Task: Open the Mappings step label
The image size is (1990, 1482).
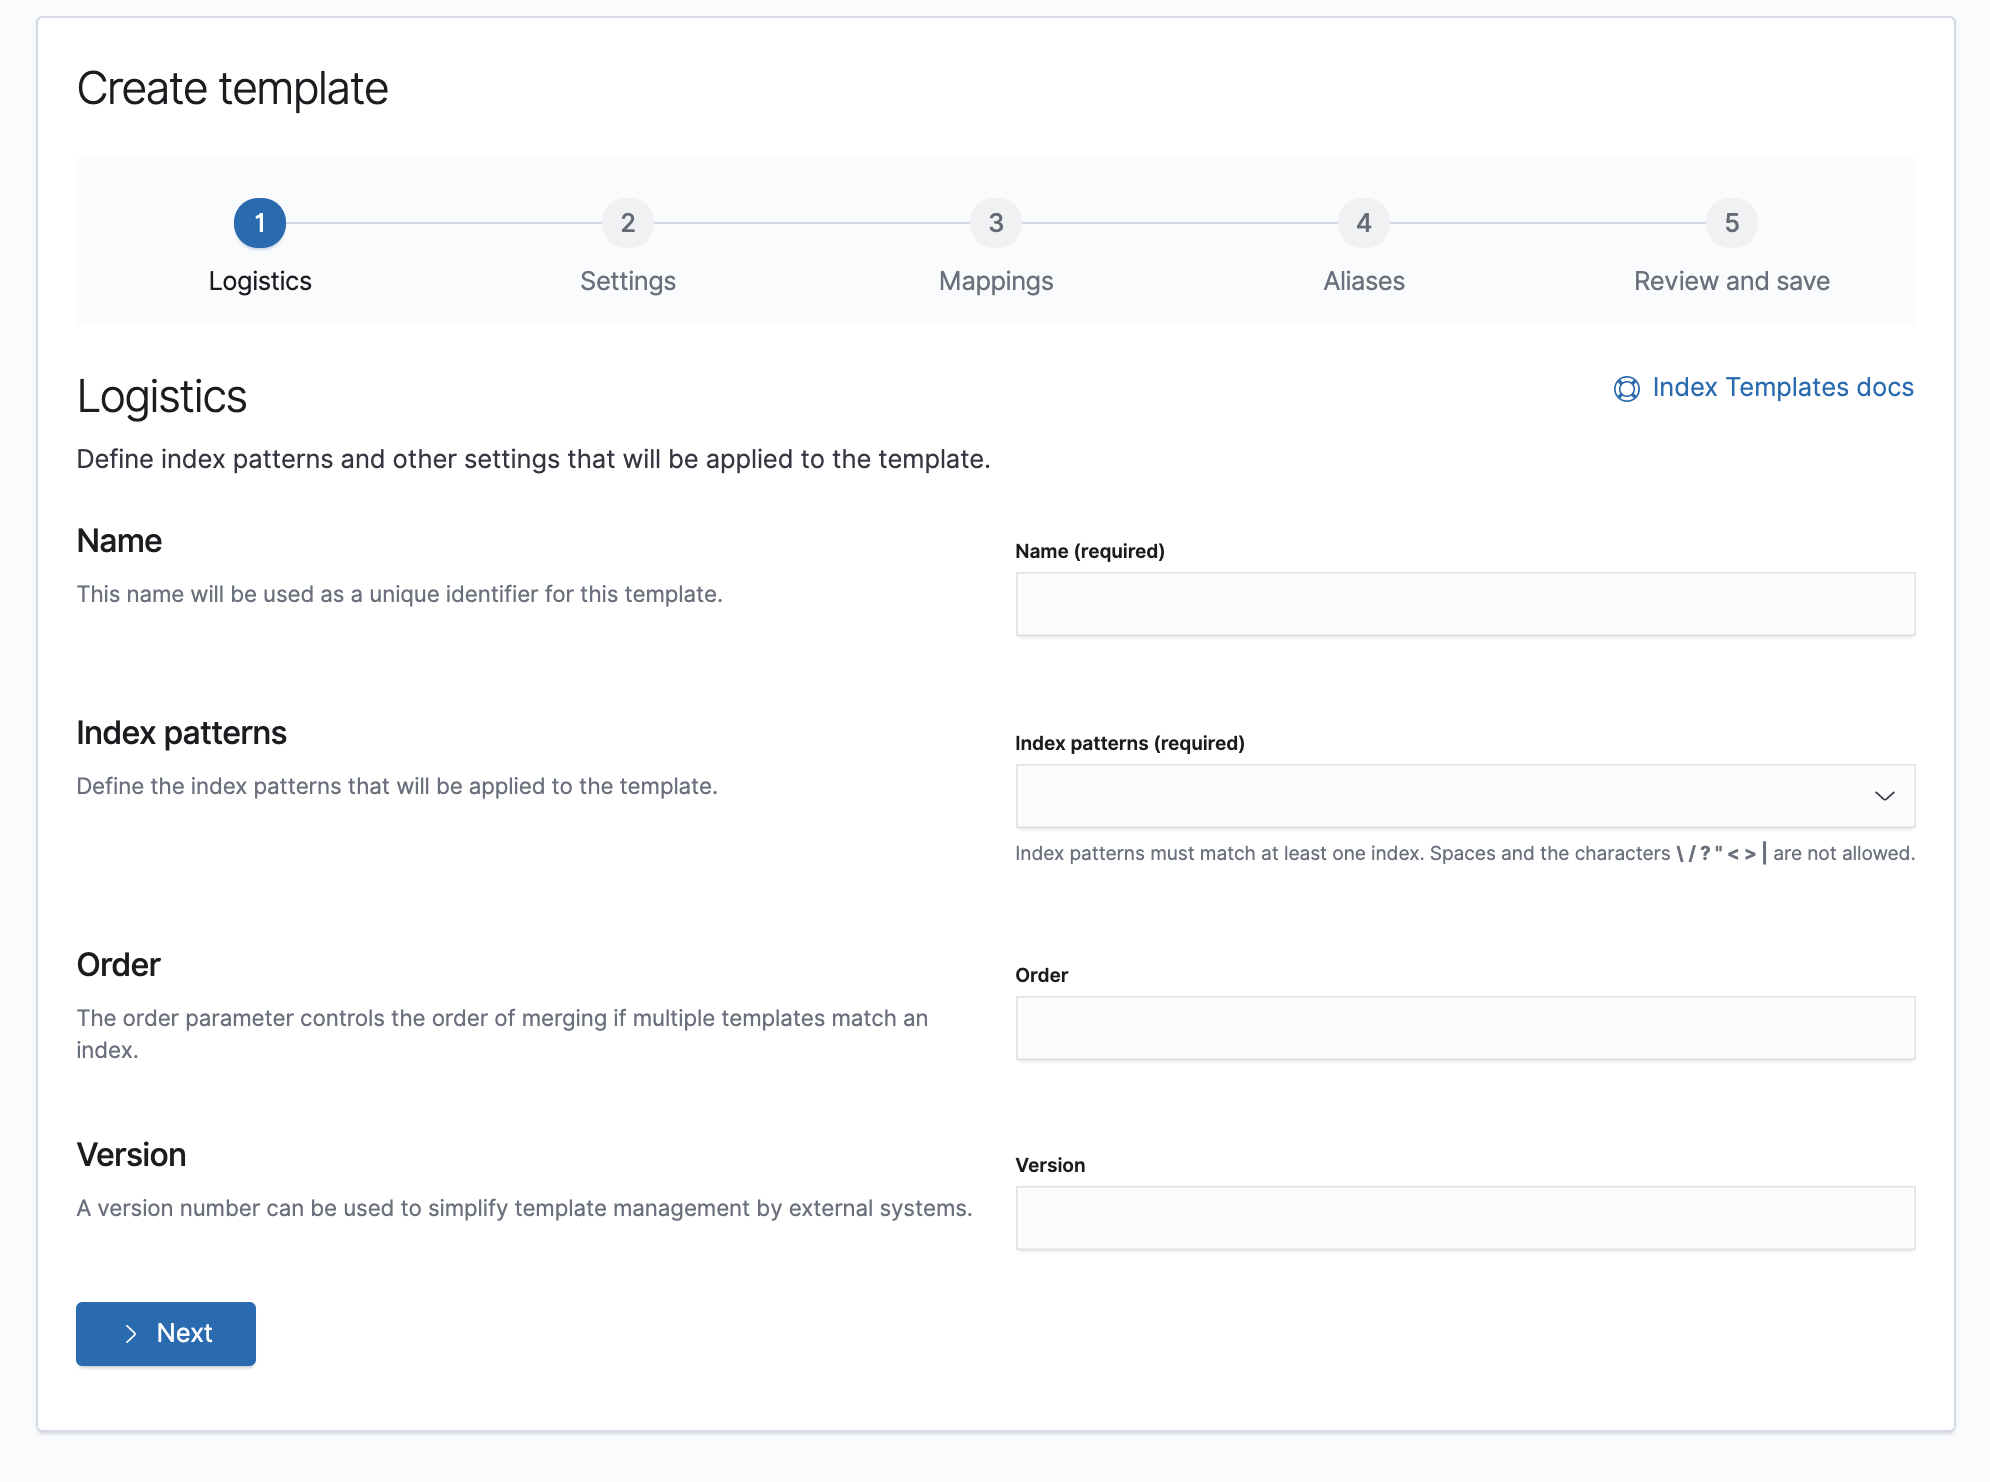Action: (996, 281)
